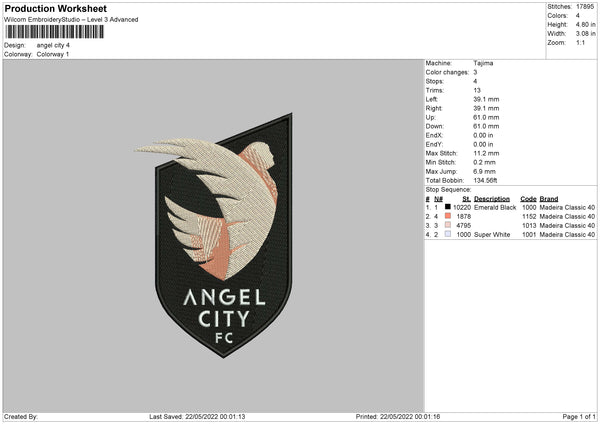Screen dimensions: 600x424
Task: Click the 'St.' column header
Action: 466,199
